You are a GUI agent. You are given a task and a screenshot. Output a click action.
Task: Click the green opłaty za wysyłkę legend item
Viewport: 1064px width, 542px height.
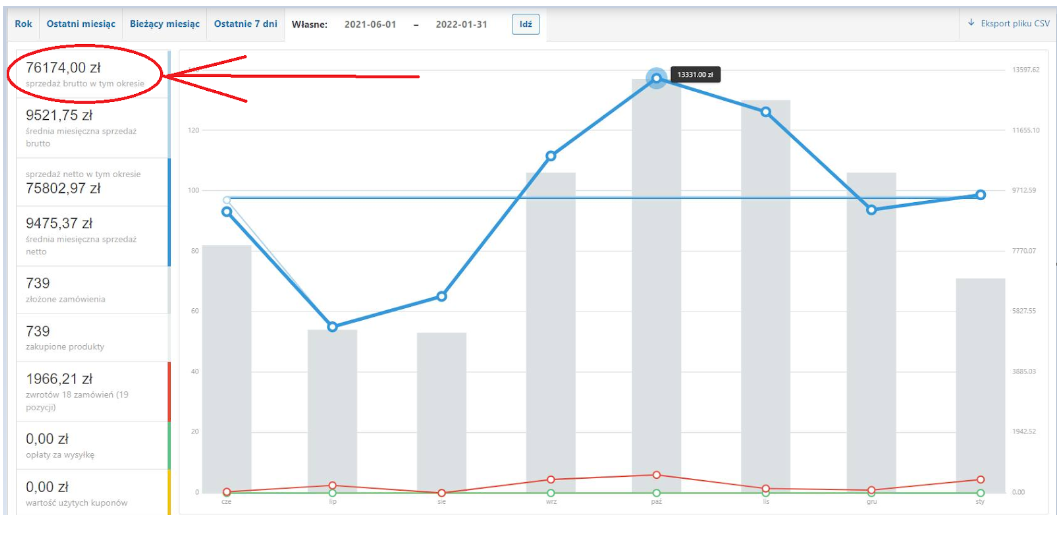tap(93, 445)
